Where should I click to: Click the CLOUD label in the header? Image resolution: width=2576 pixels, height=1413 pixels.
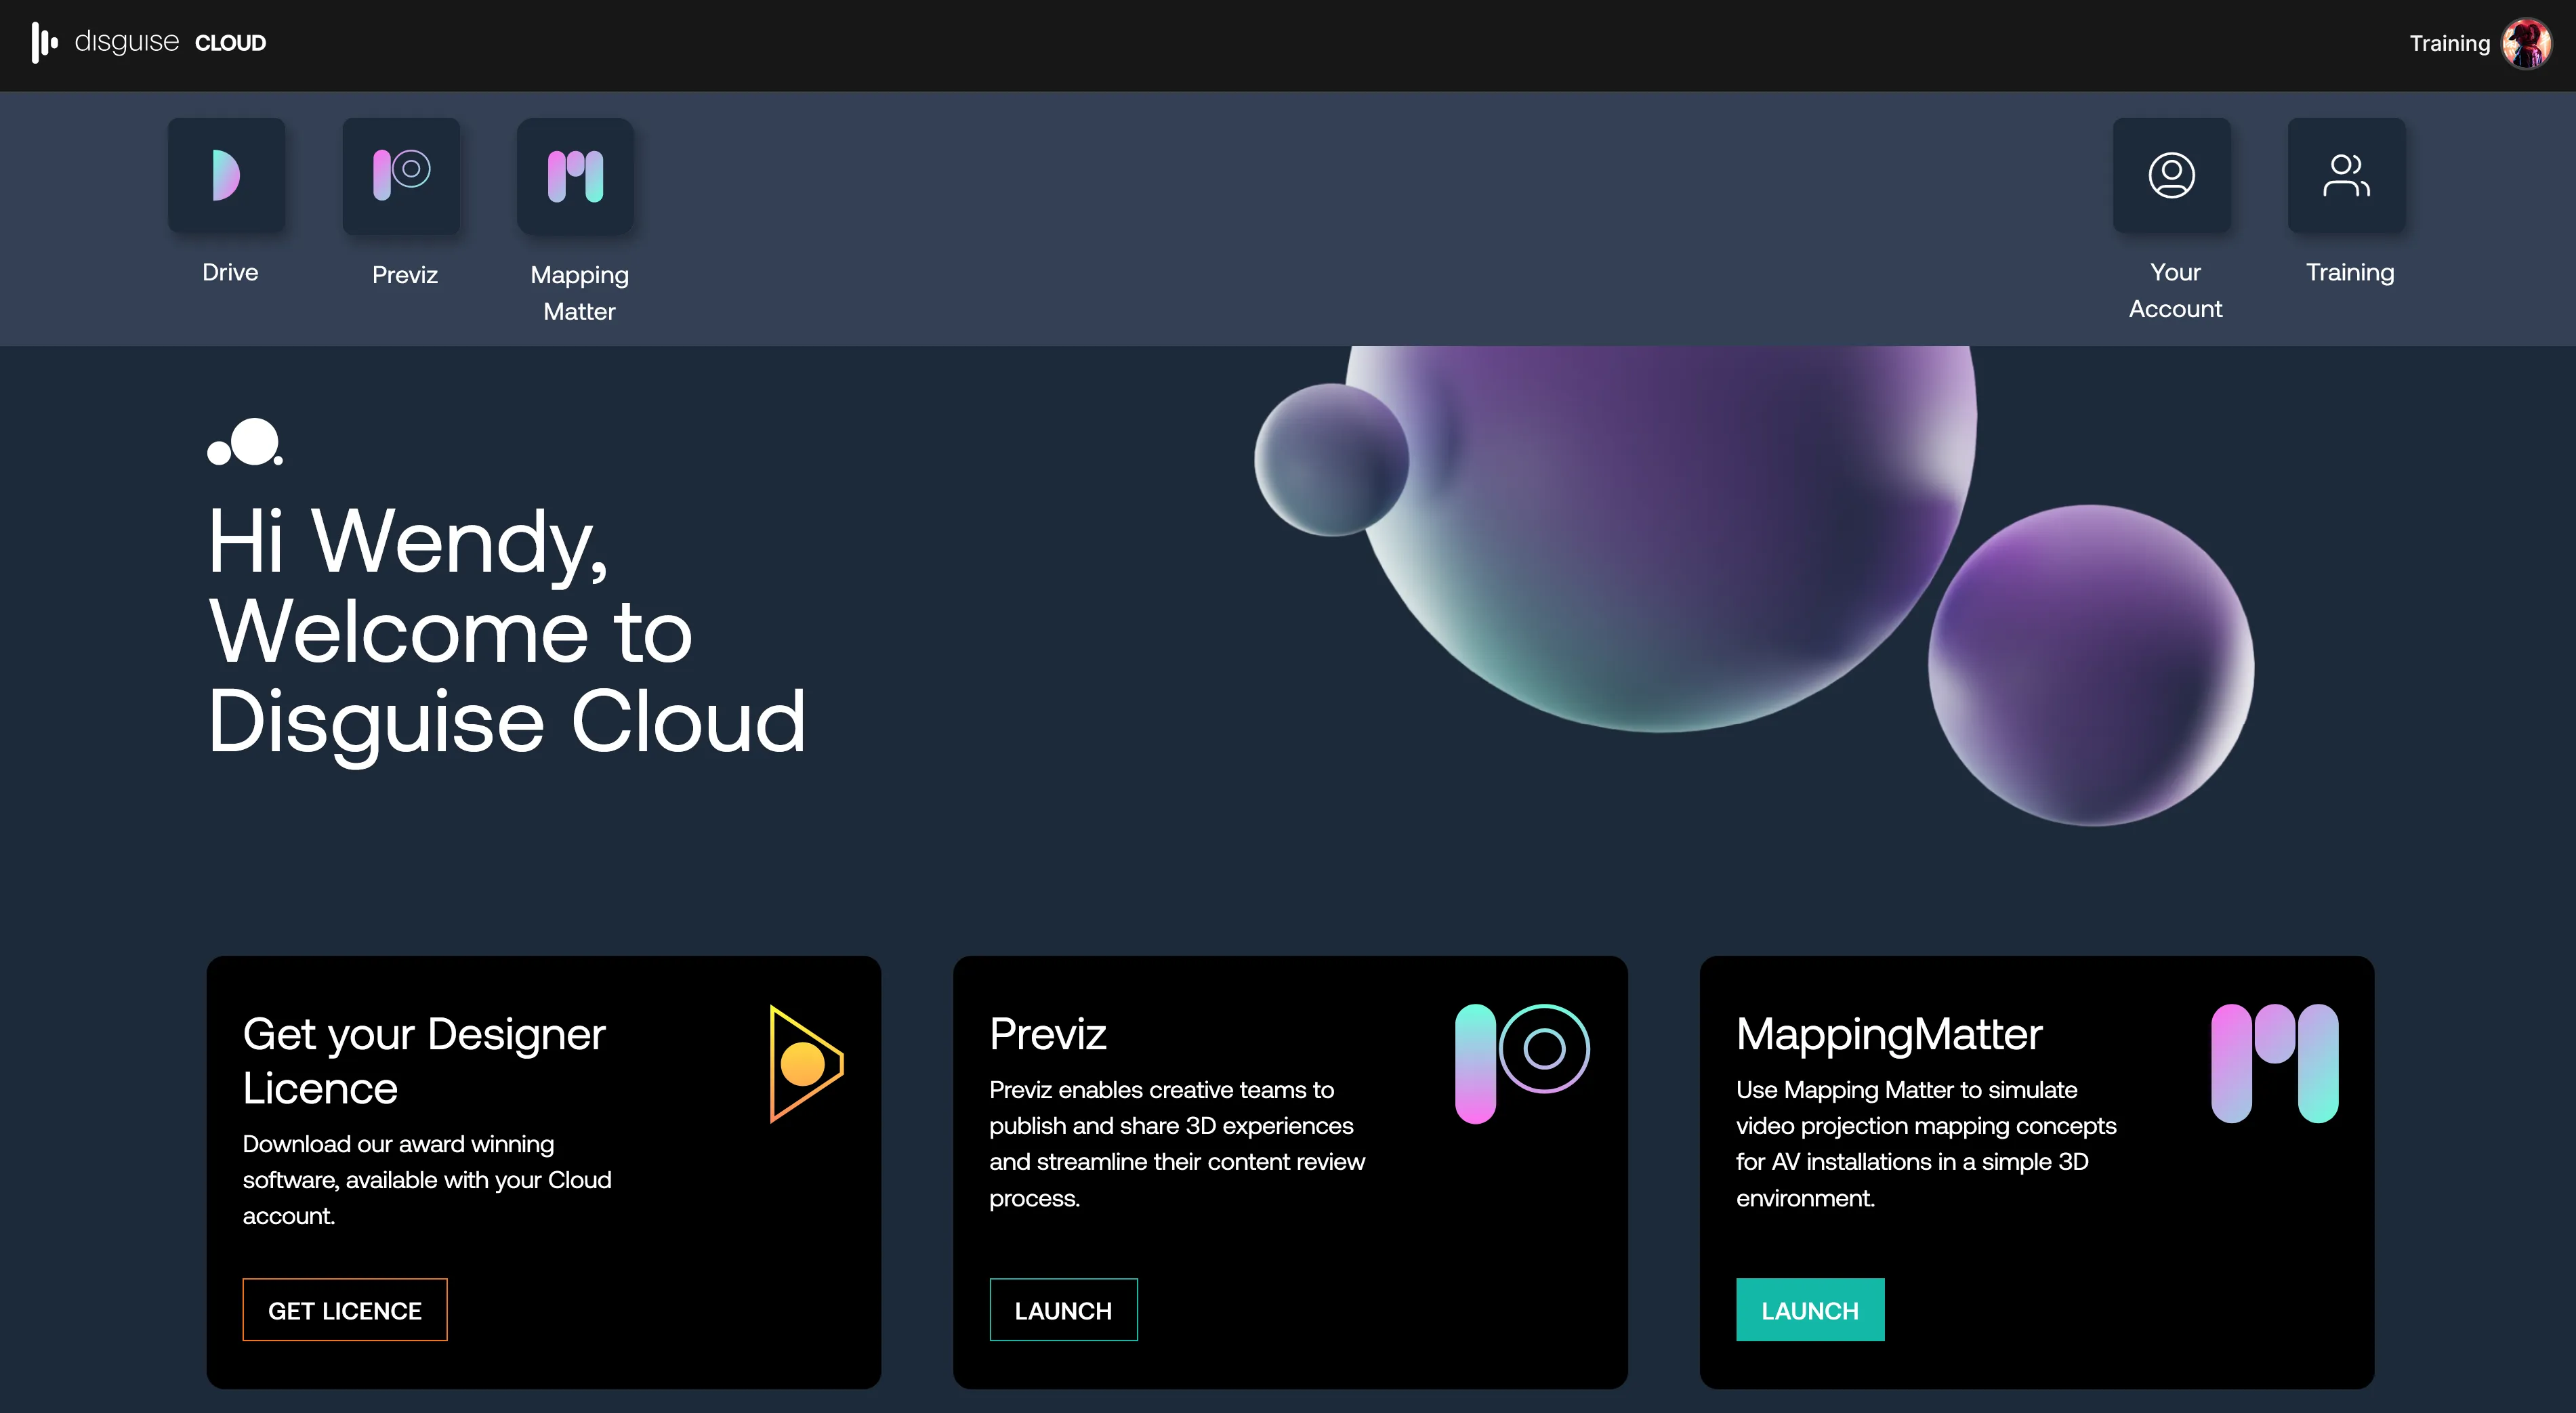click(230, 43)
